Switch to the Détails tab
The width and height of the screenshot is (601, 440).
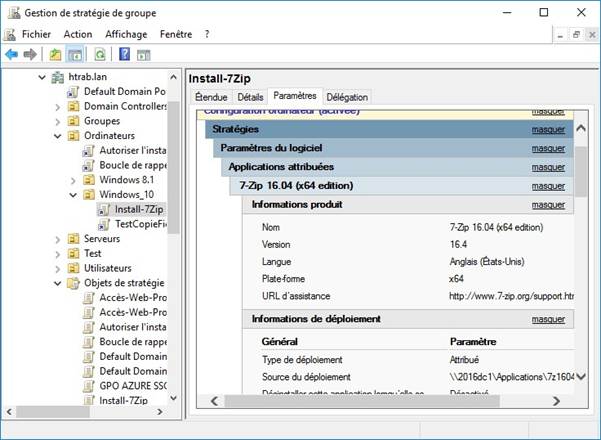(250, 97)
